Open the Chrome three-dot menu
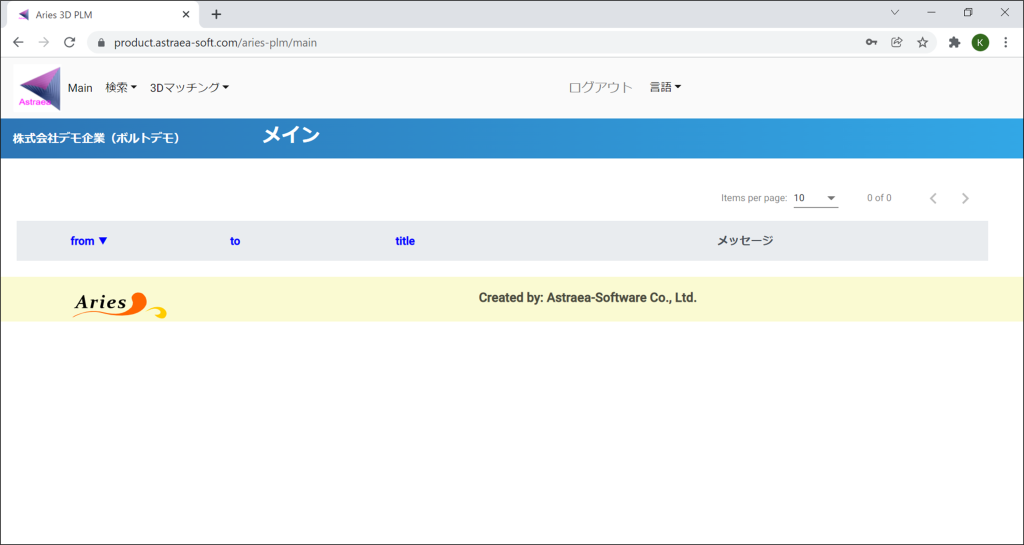Screen dimensions: 1024x545 pyautogui.click(x=1006, y=42)
